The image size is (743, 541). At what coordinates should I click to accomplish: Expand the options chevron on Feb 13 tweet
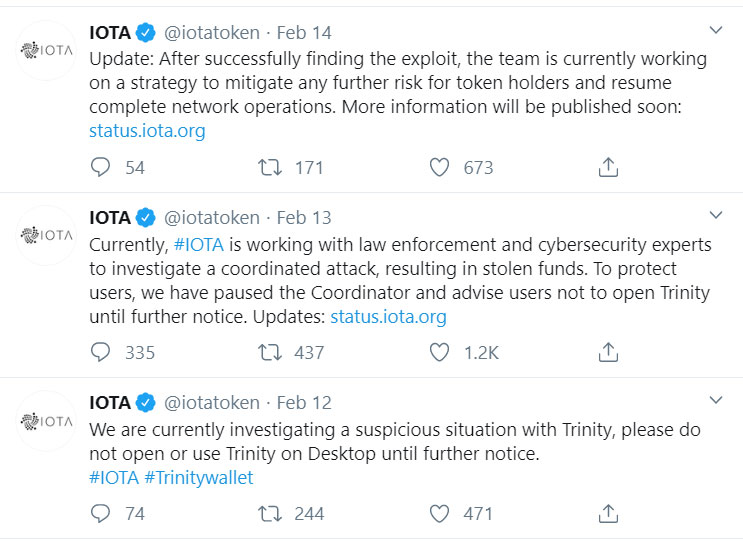tap(716, 215)
